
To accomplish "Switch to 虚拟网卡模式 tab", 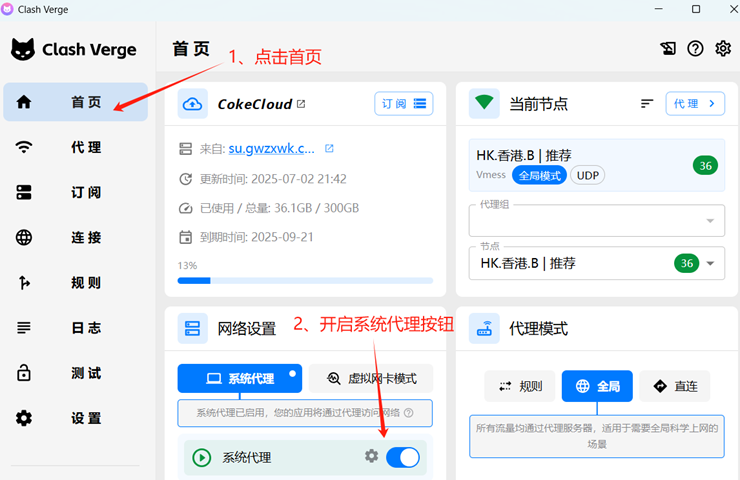I will tap(371, 379).
